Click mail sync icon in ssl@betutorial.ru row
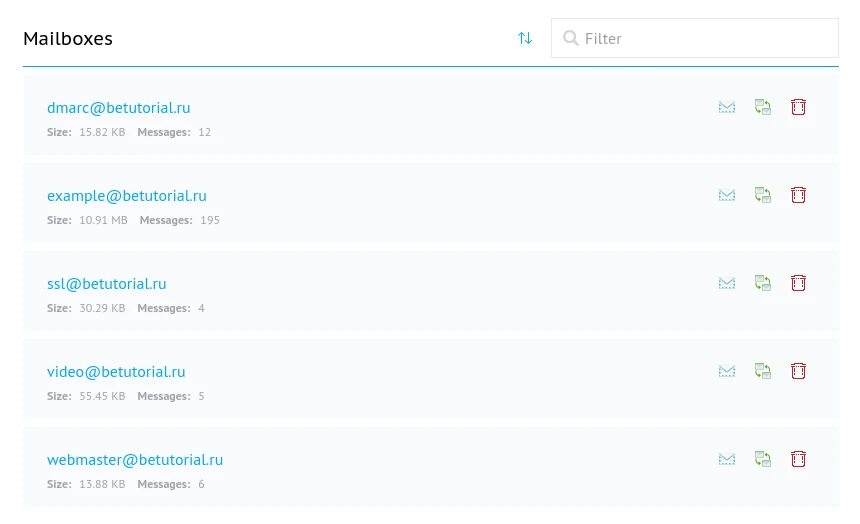The height and width of the screenshot is (524, 860). pos(763,283)
